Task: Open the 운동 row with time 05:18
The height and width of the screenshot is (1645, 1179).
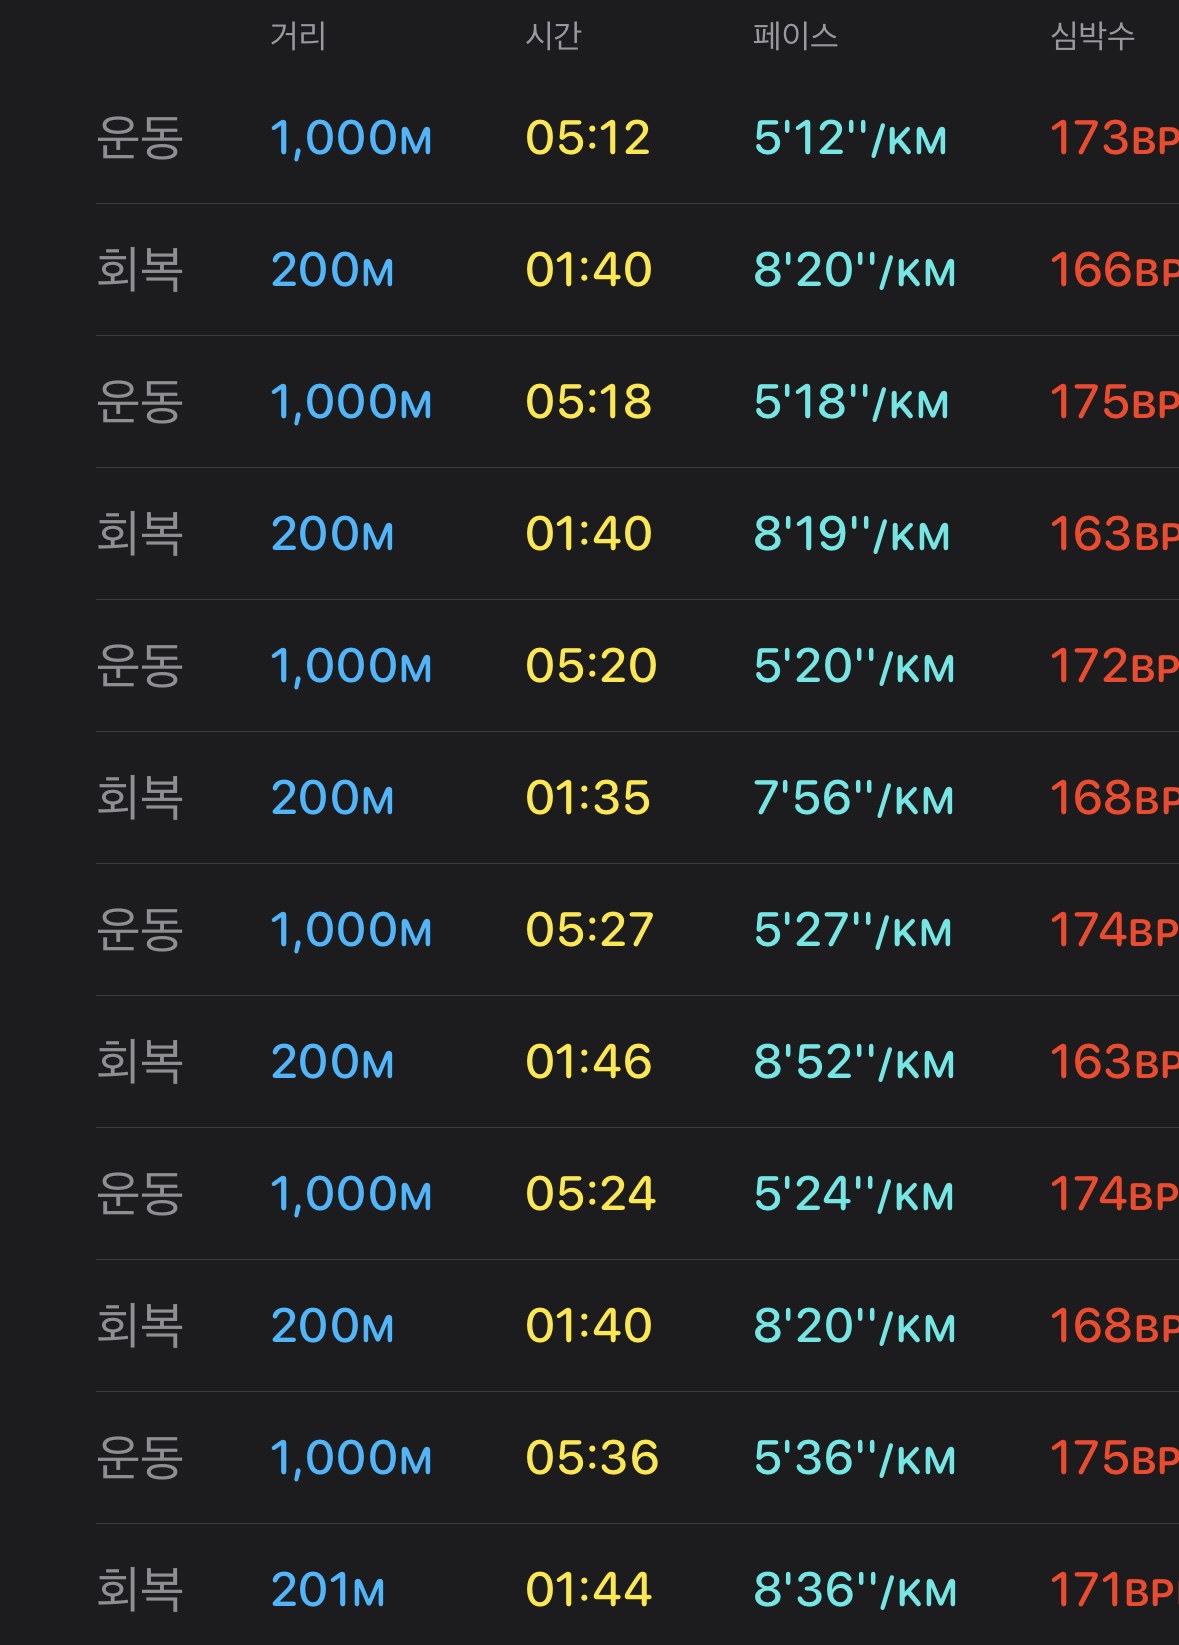Action: (637, 402)
